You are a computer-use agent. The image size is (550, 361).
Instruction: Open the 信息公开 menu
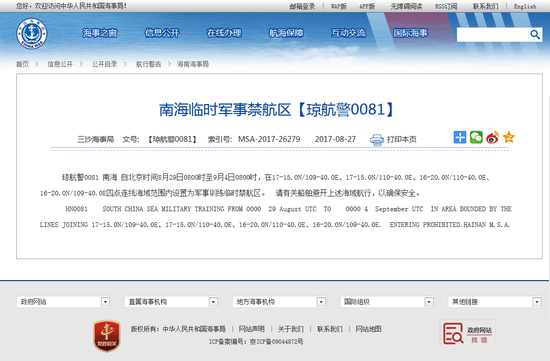click(x=162, y=33)
